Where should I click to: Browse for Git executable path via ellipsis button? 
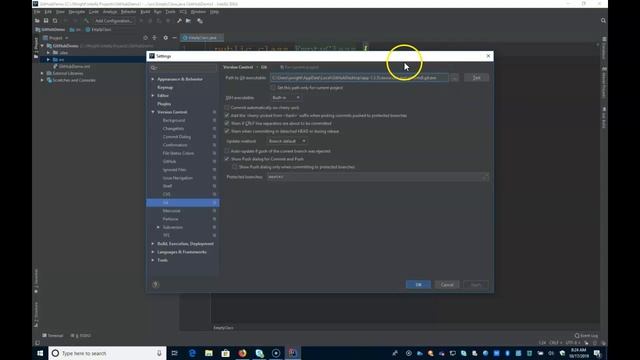coord(454,78)
